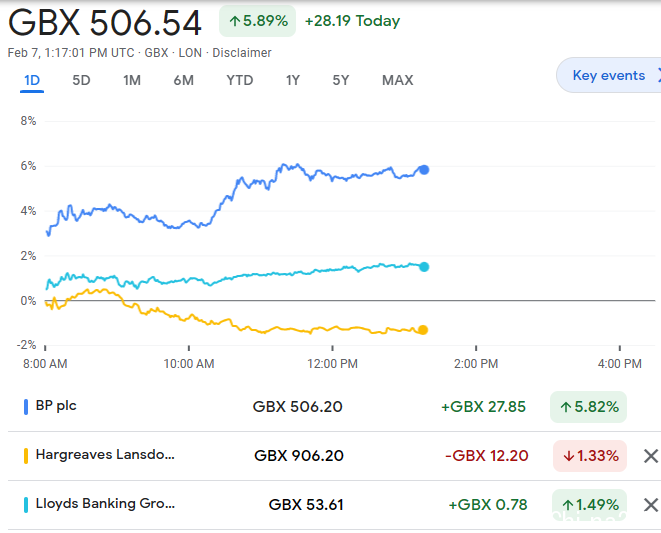Click the GBX 53.61 price value
This screenshot has height=533, width=661.
[306, 505]
